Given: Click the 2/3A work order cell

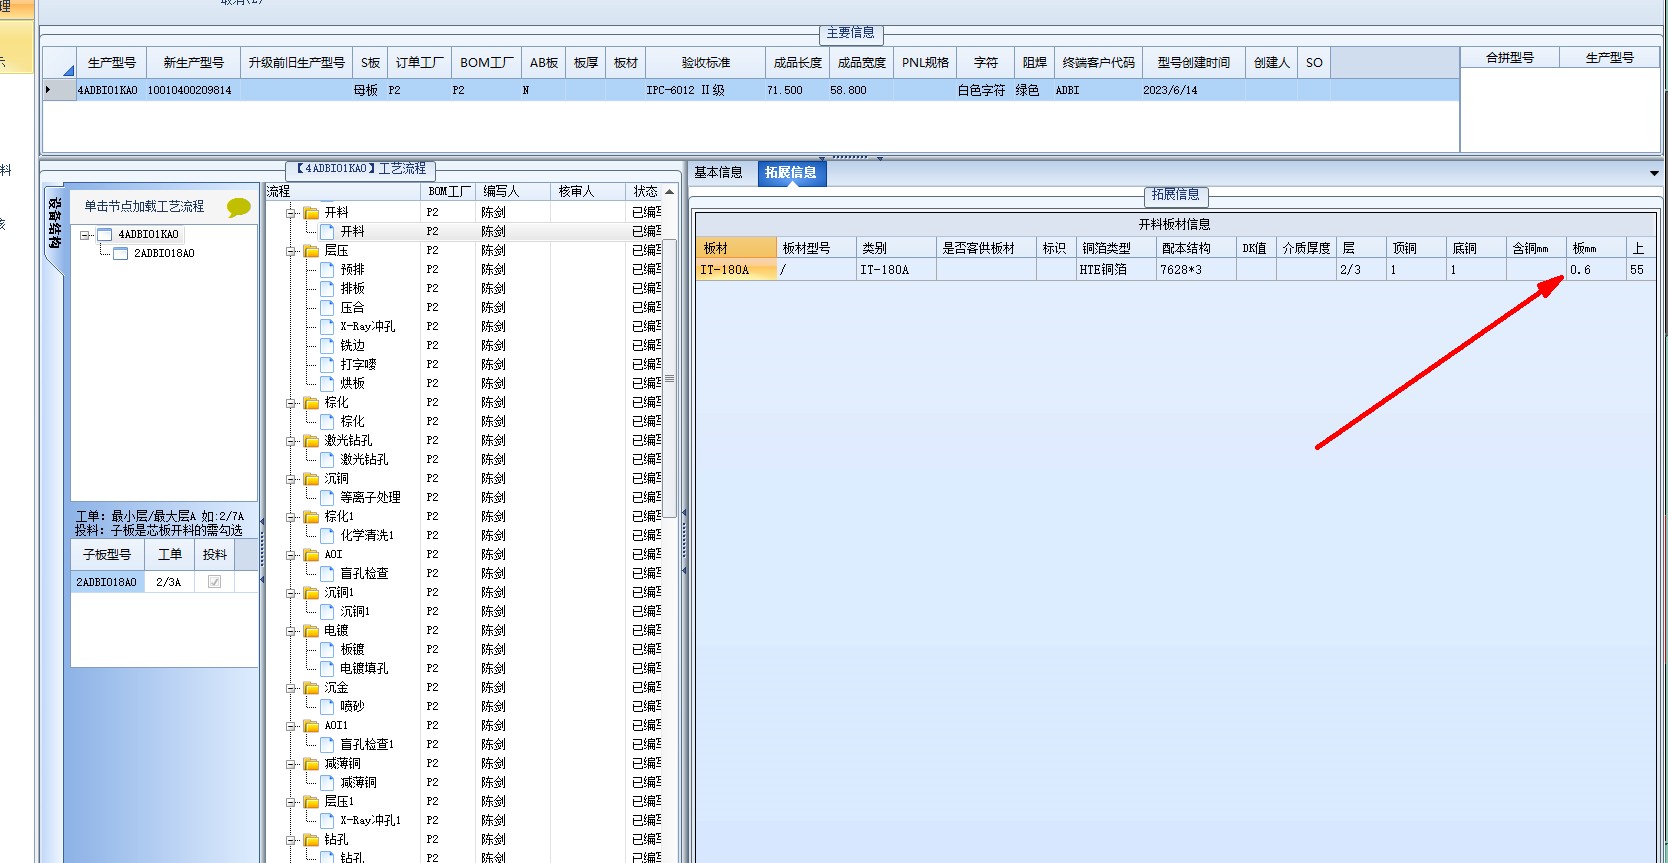Looking at the screenshot, I should pyautogui.click(x=169, y=582).
